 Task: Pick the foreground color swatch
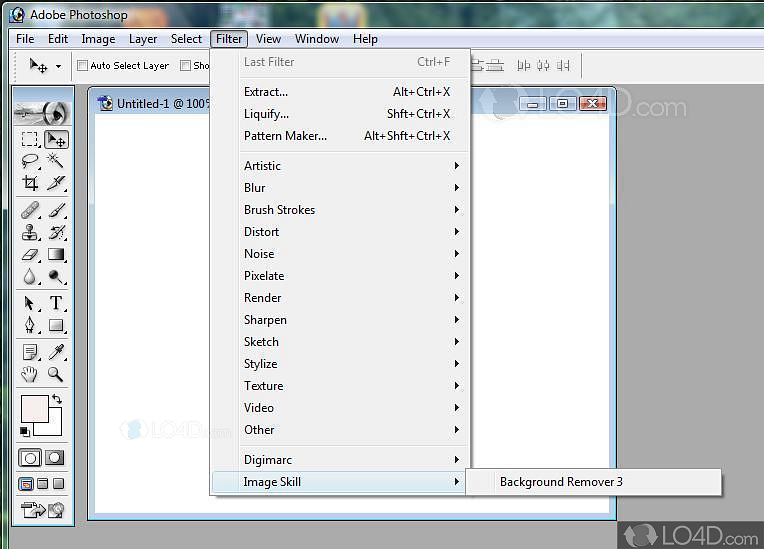pos(34,409)
